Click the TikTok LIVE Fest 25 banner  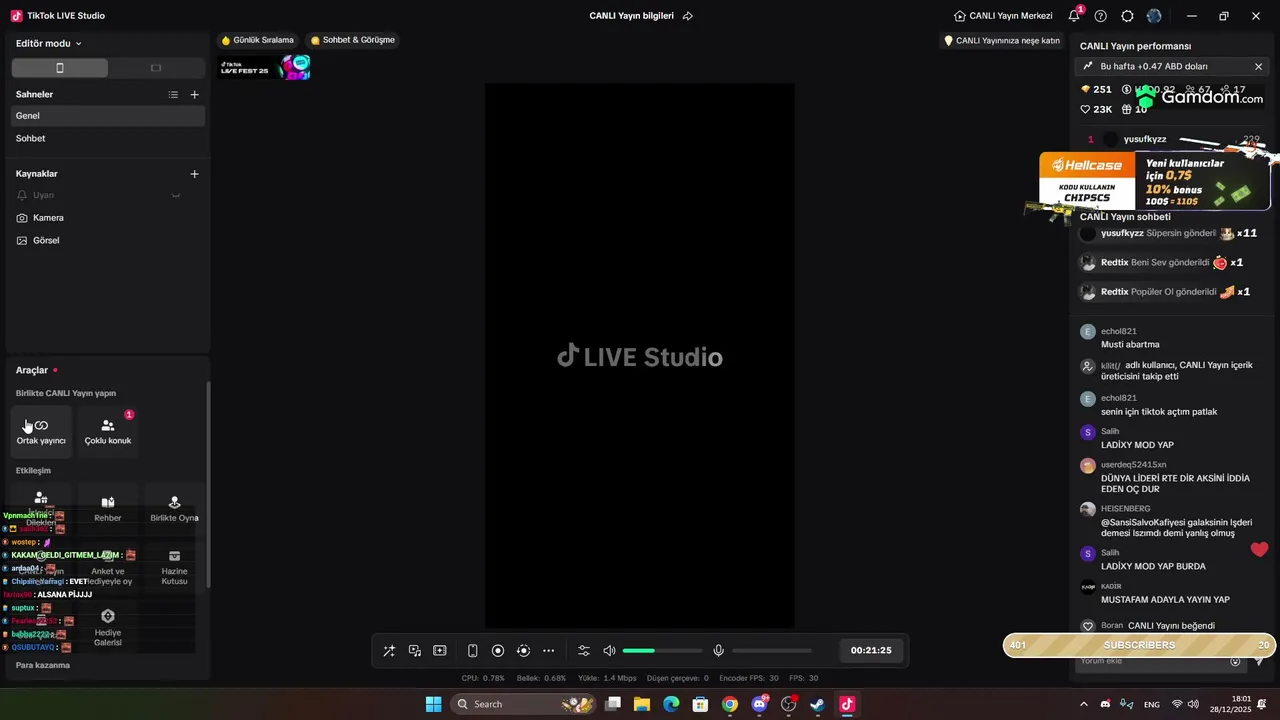(265, 67)
